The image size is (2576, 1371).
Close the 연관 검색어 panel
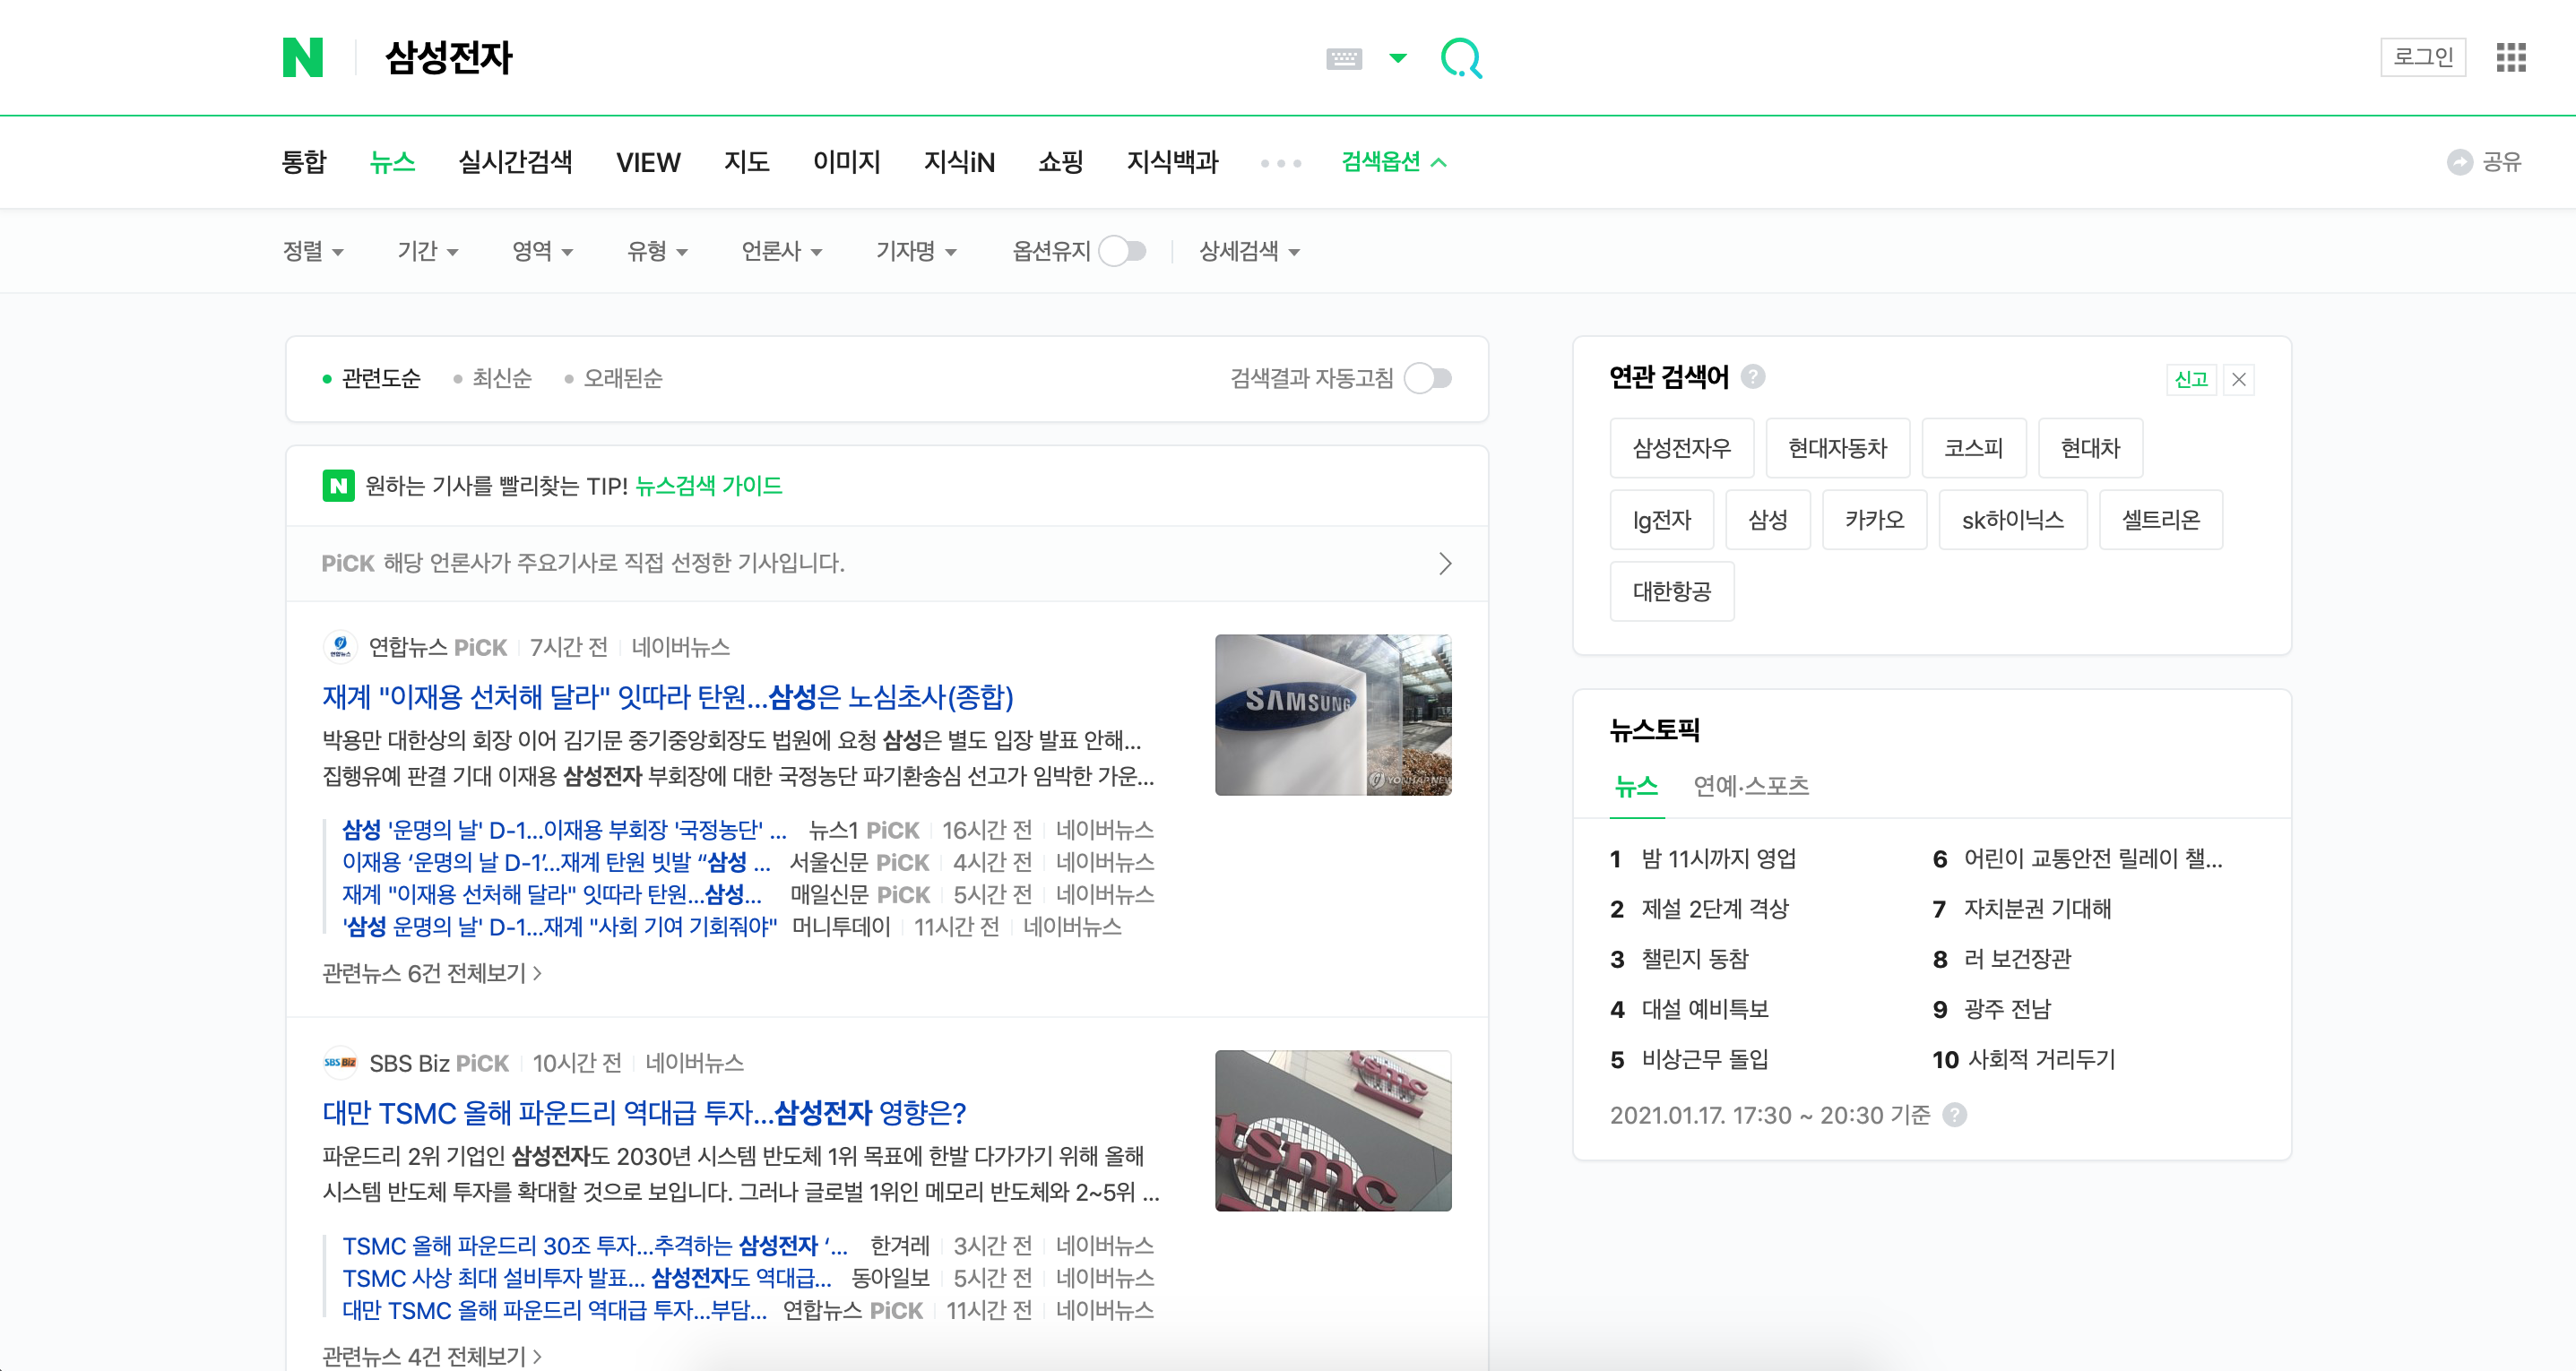tap(2238, 380)
